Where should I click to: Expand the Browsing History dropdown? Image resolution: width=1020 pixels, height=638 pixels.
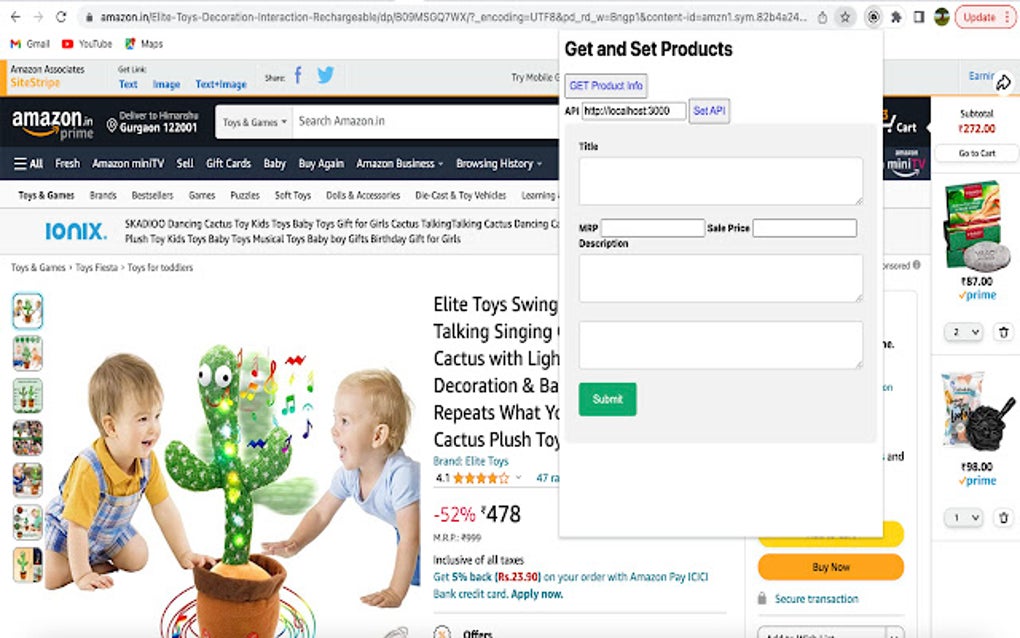pos(499,164)
